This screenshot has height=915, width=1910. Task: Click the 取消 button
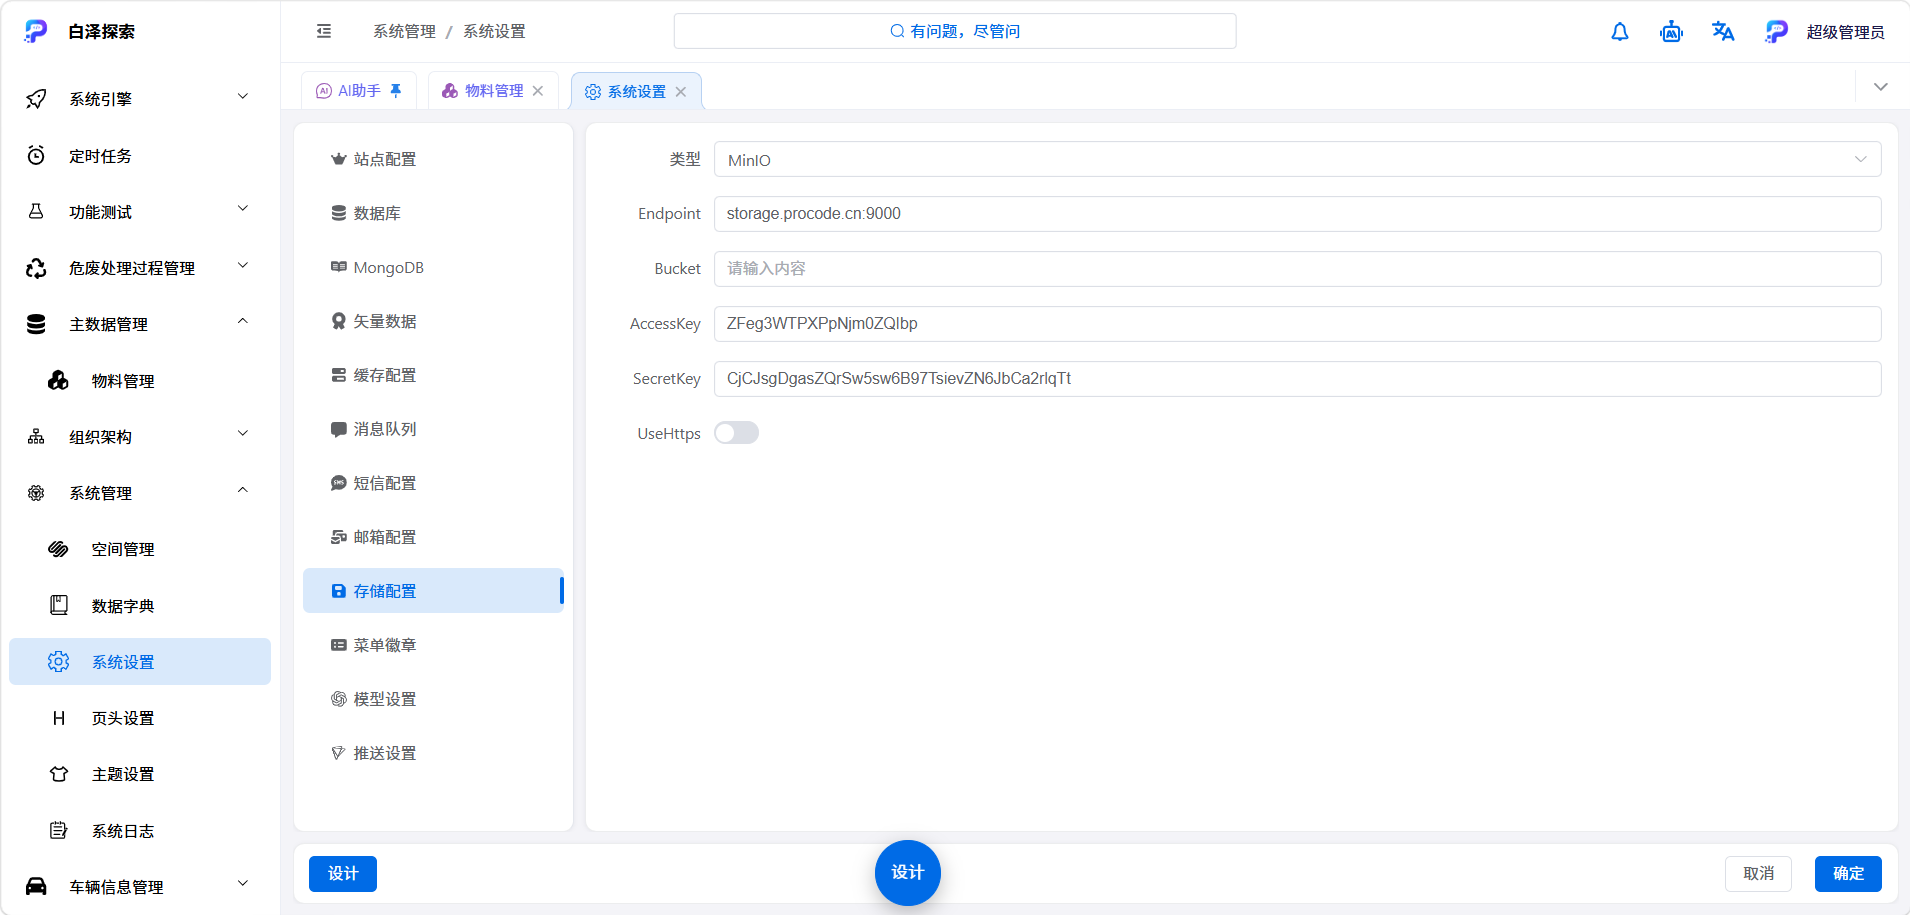[1758, 873]
